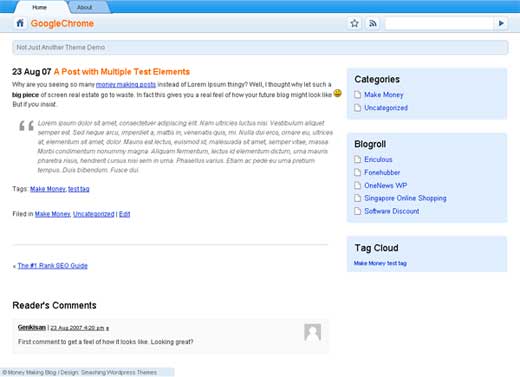Open Make Money in Categories sidebar
Image resolution: width=520 pixels, height=377 pixels.
(x=384, y=95)
